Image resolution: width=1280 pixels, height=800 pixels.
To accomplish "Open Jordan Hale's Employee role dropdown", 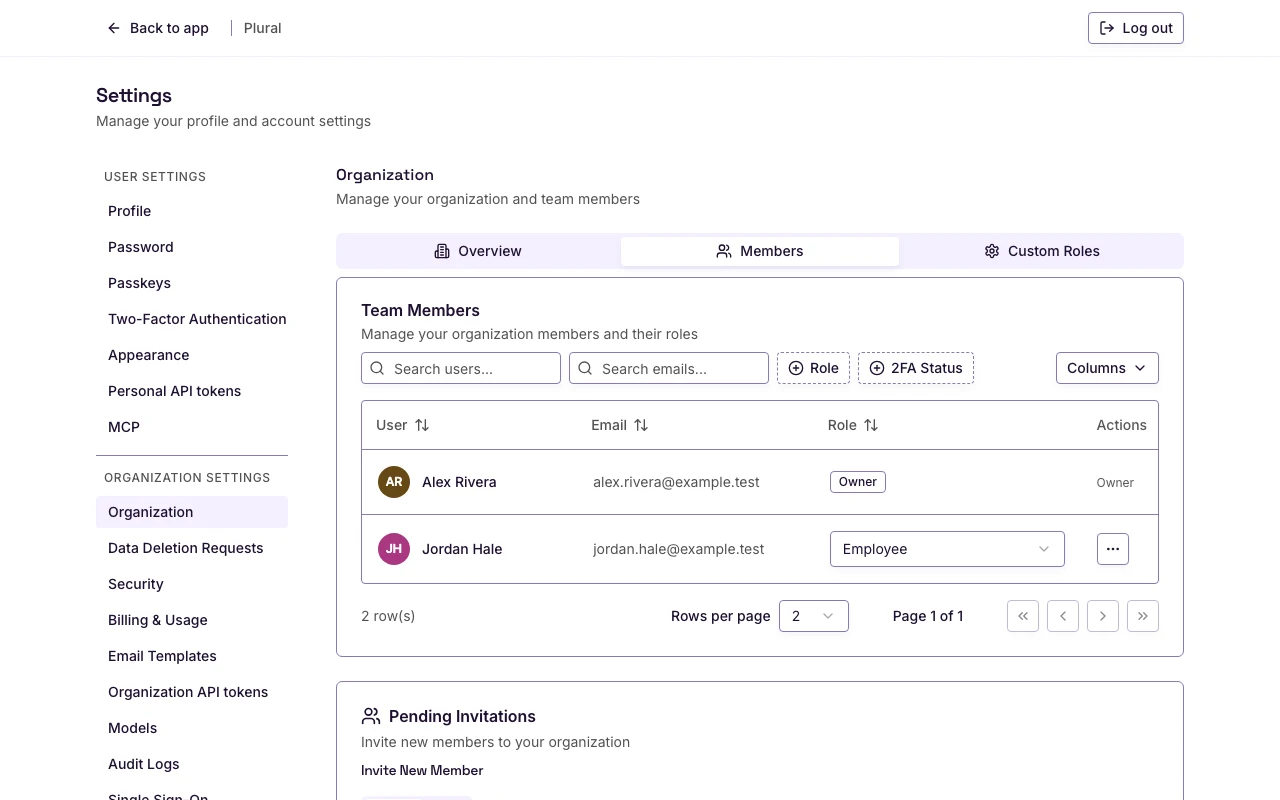I will click(x=947, y=549).
